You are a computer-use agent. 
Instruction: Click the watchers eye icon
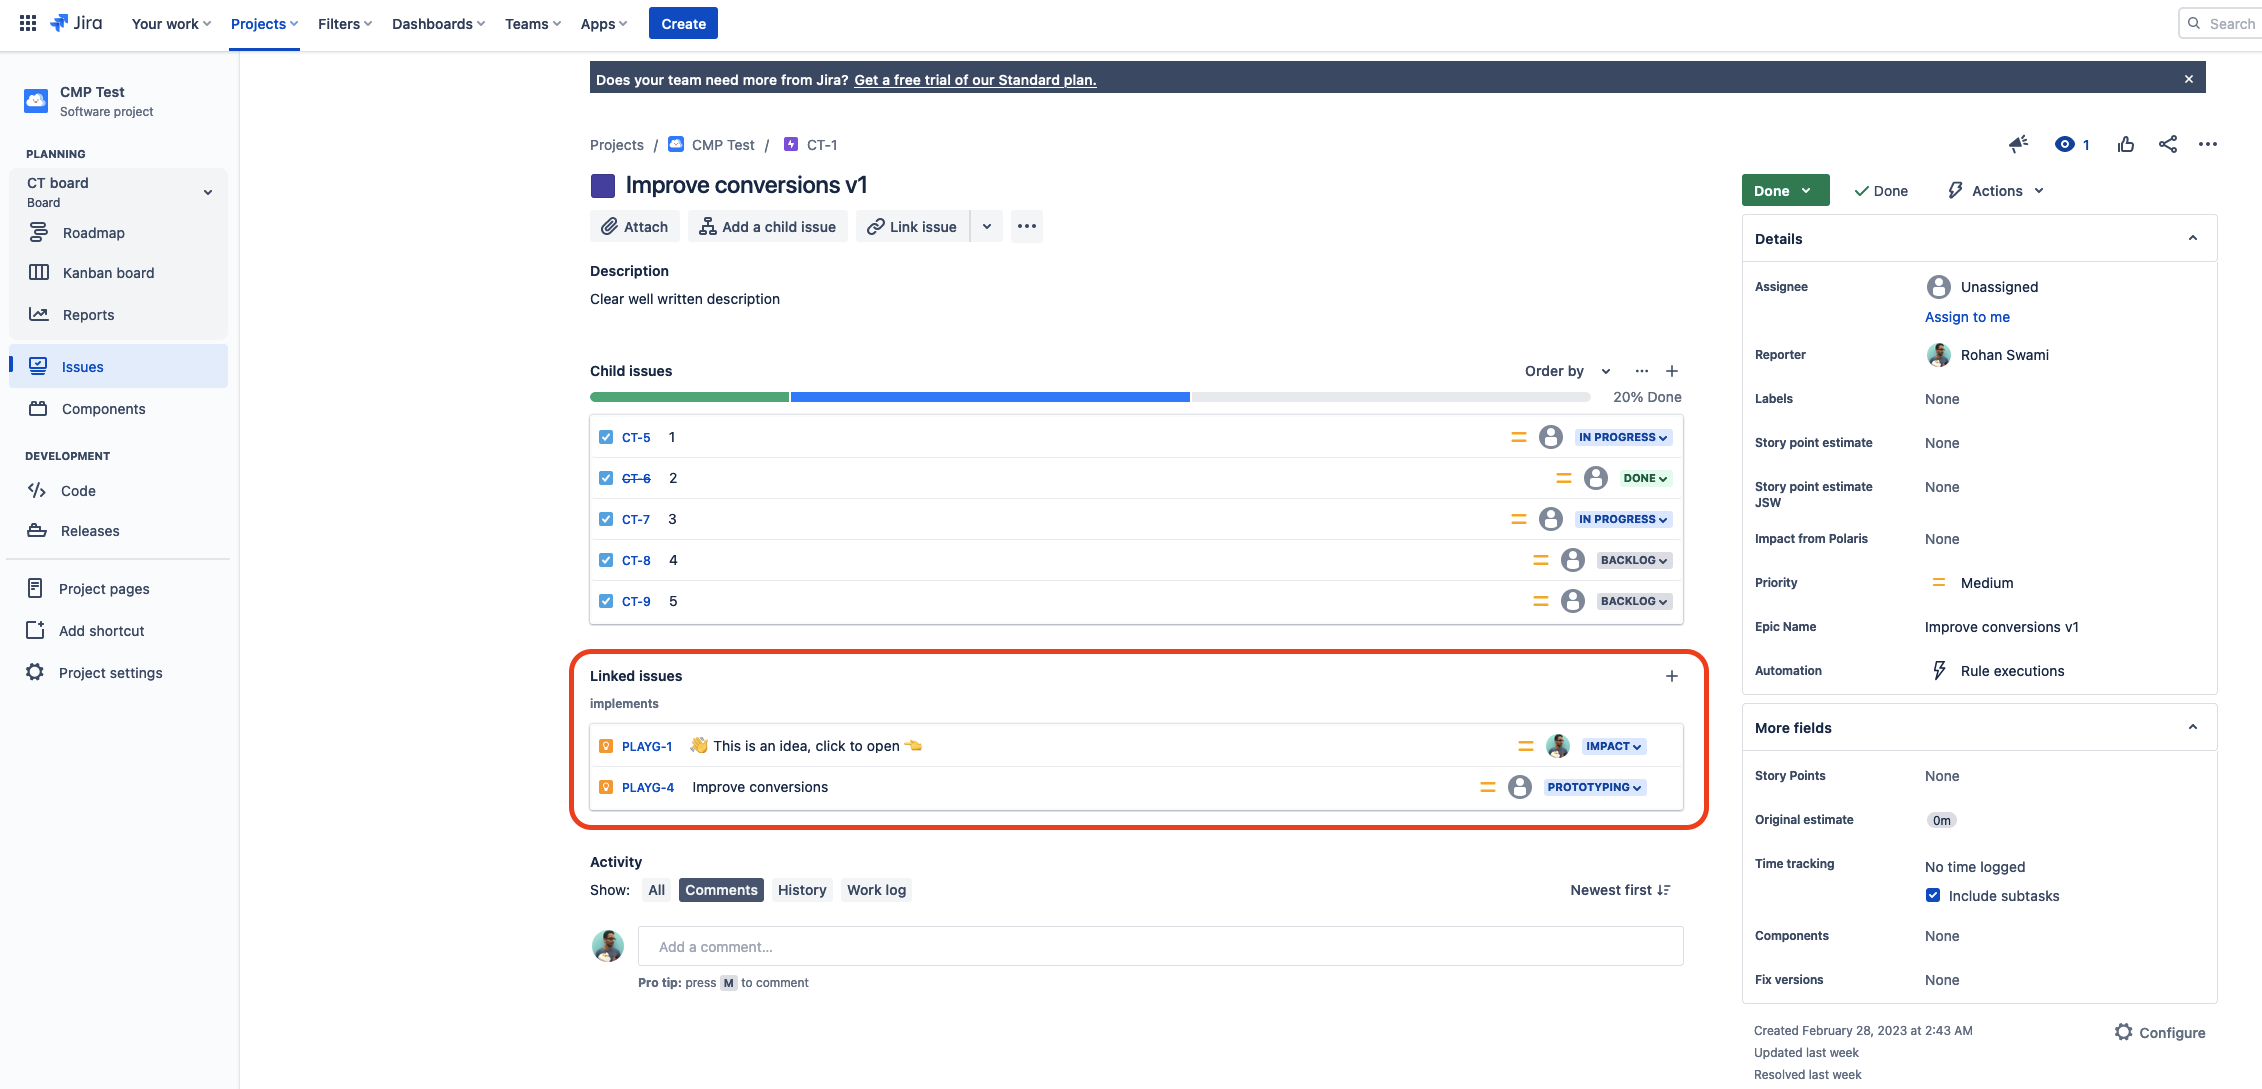click(x=2066, y=144)
